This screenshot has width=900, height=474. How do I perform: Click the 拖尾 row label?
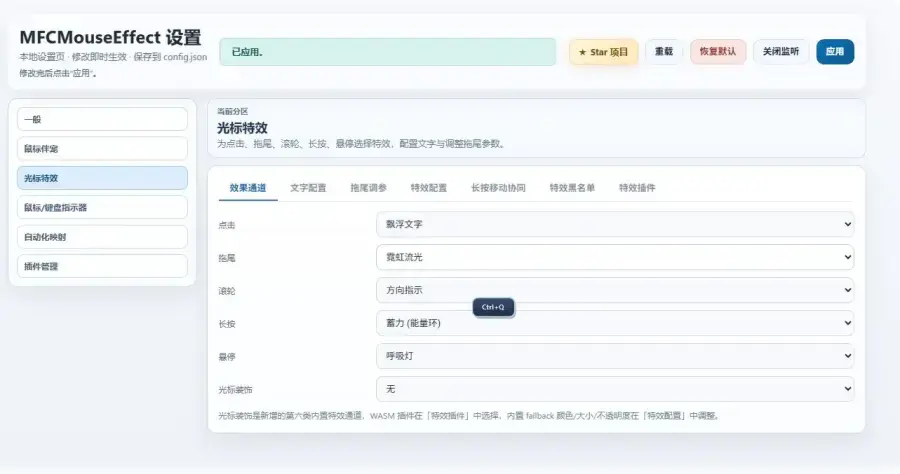tap(227, 258)
